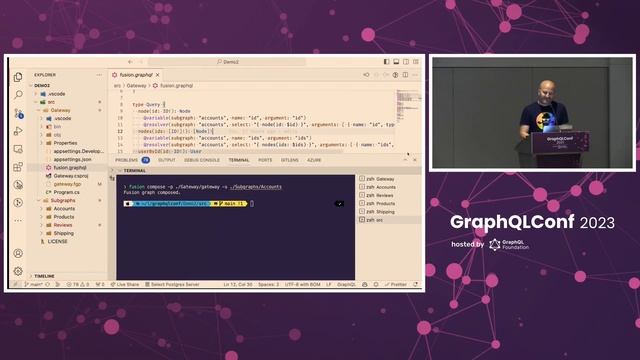640x360 pixels.
Task: Show additional activity bar views ellipsis
Action: (18, 220)
